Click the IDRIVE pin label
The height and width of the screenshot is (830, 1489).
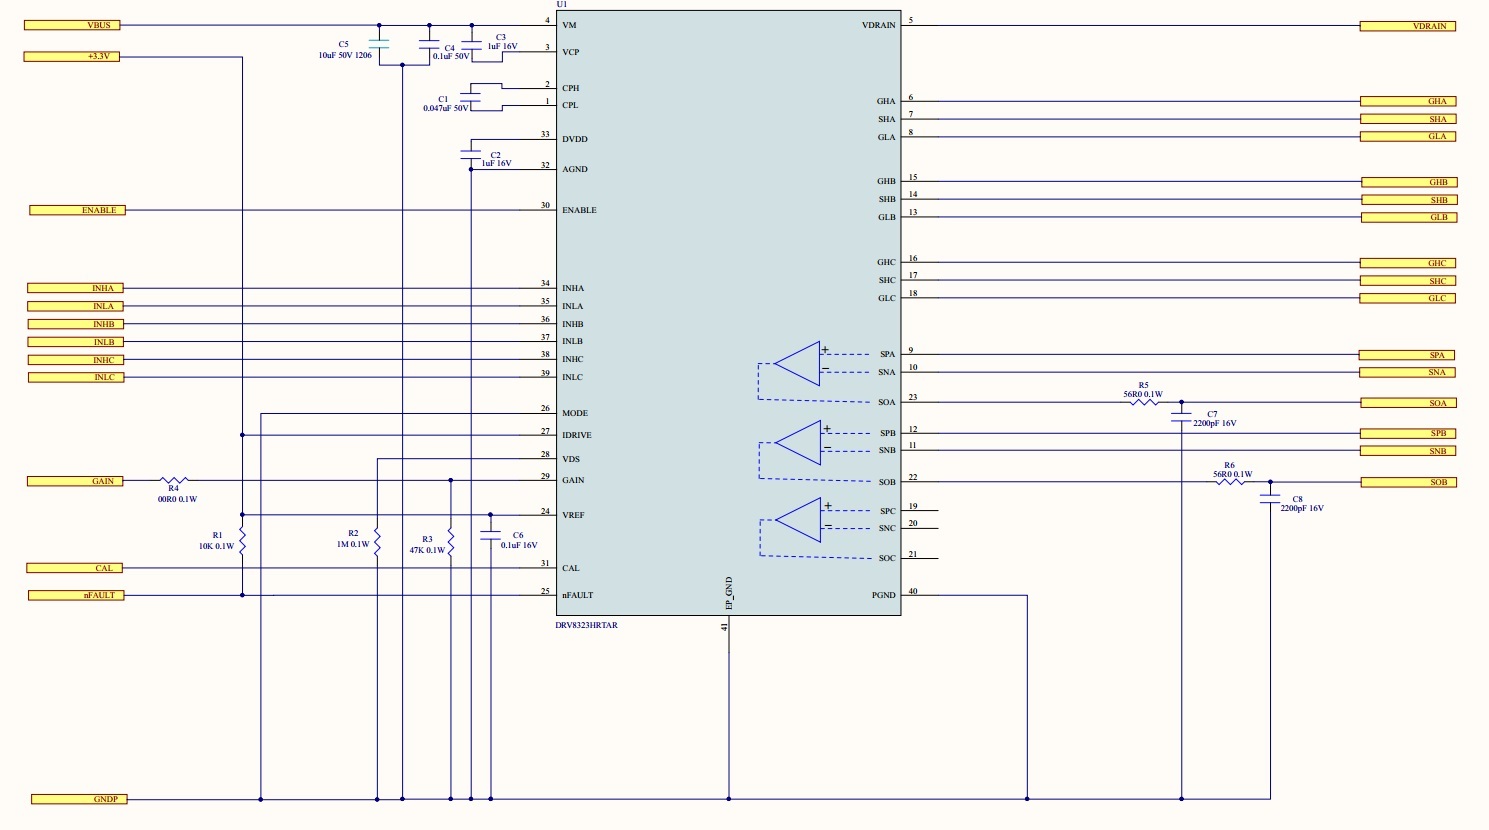point(577,435)
